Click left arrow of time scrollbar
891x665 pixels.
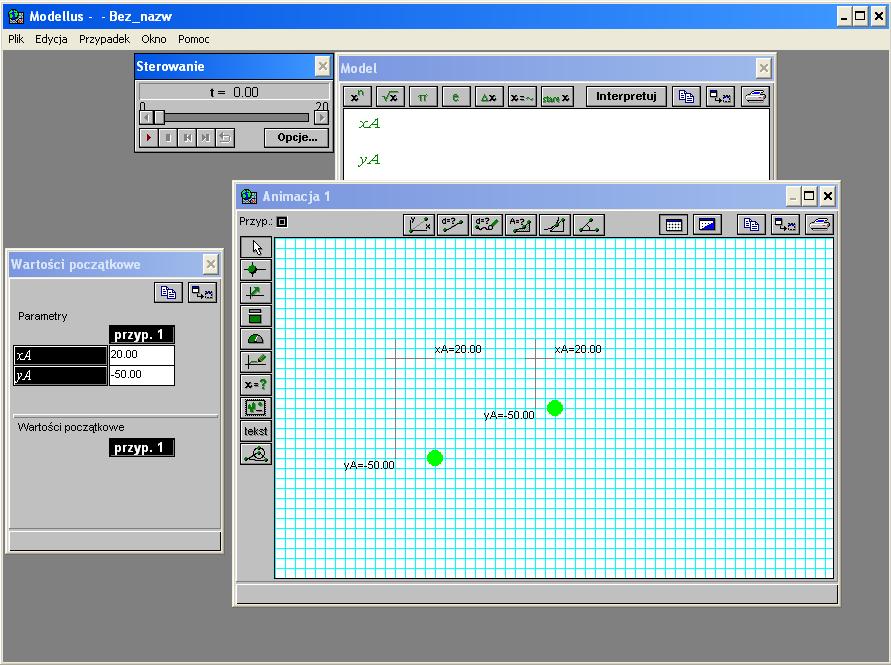pyautogui.click(x=146, y=118)
